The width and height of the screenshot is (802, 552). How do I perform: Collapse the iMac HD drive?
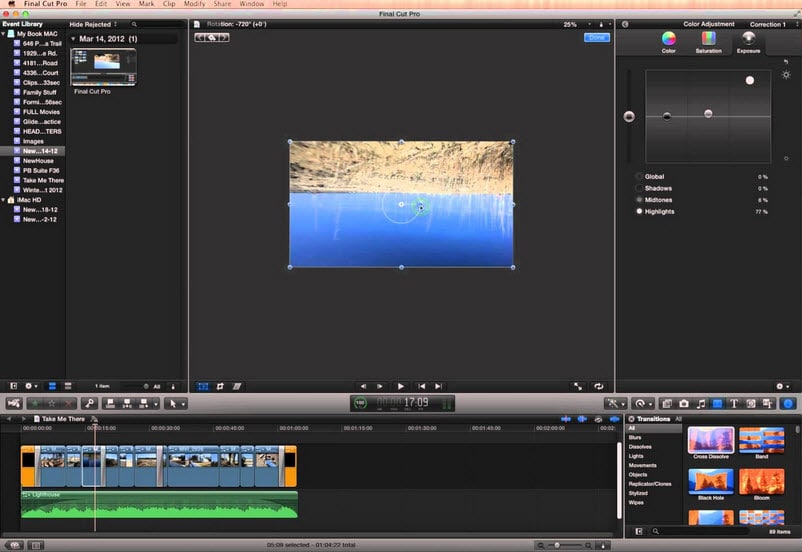(x=4, y=200)
